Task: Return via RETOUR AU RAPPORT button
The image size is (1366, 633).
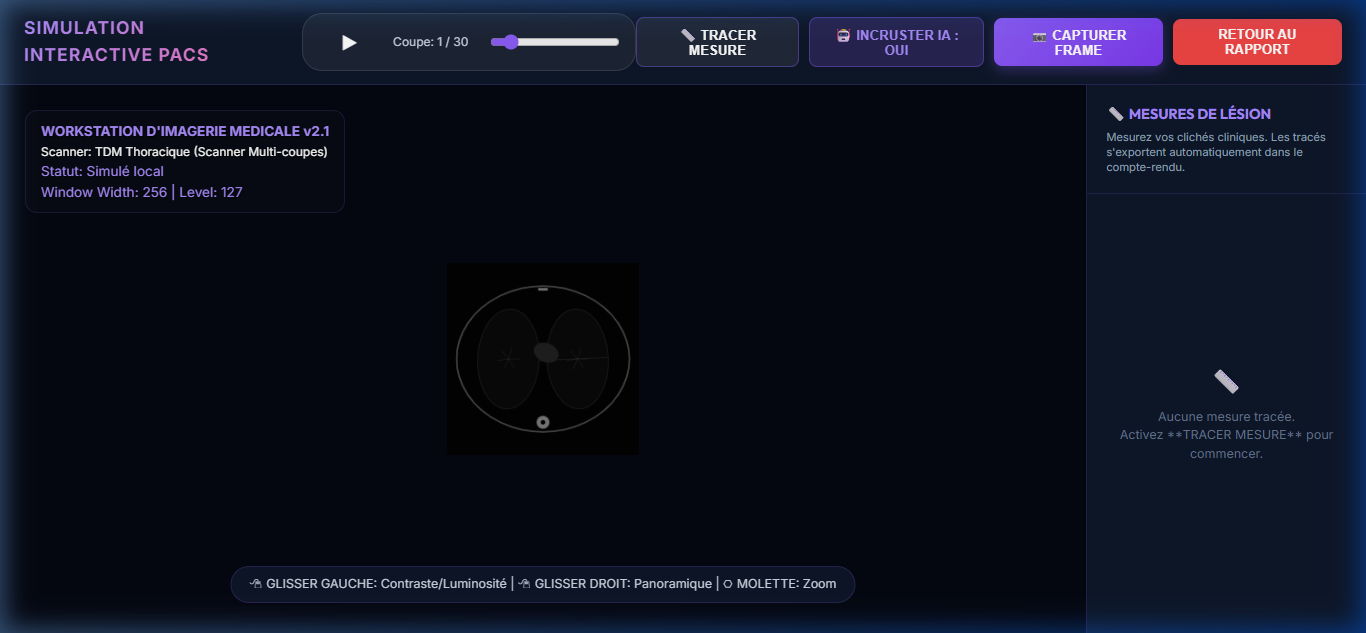Action: tap(1257, 42)
